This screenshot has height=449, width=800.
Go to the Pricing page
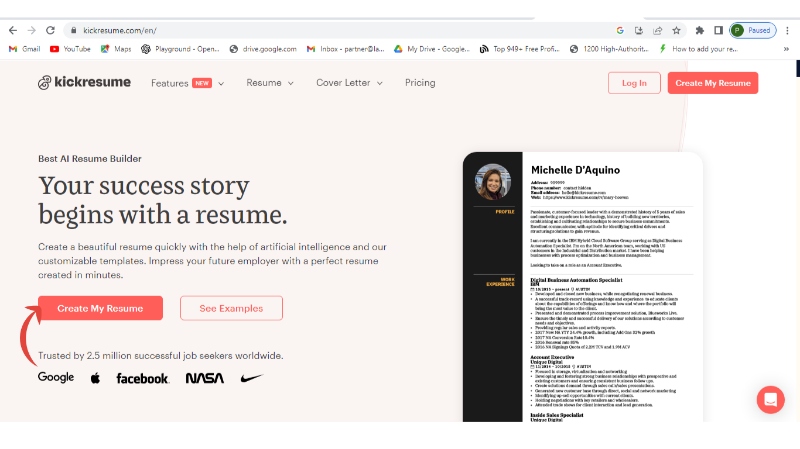pyautogui.click(x=420, y=83)
